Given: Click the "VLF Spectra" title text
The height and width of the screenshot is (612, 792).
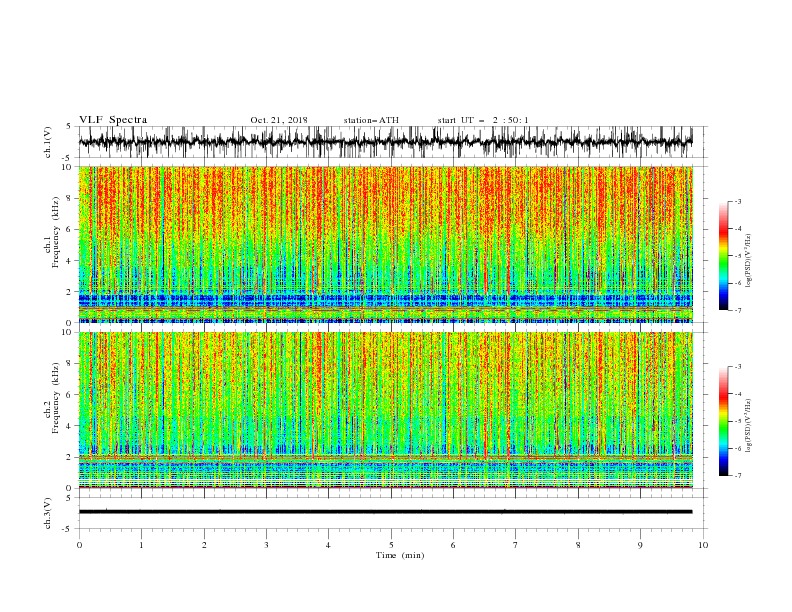Looking at the screenshot, I should point(113,120).
